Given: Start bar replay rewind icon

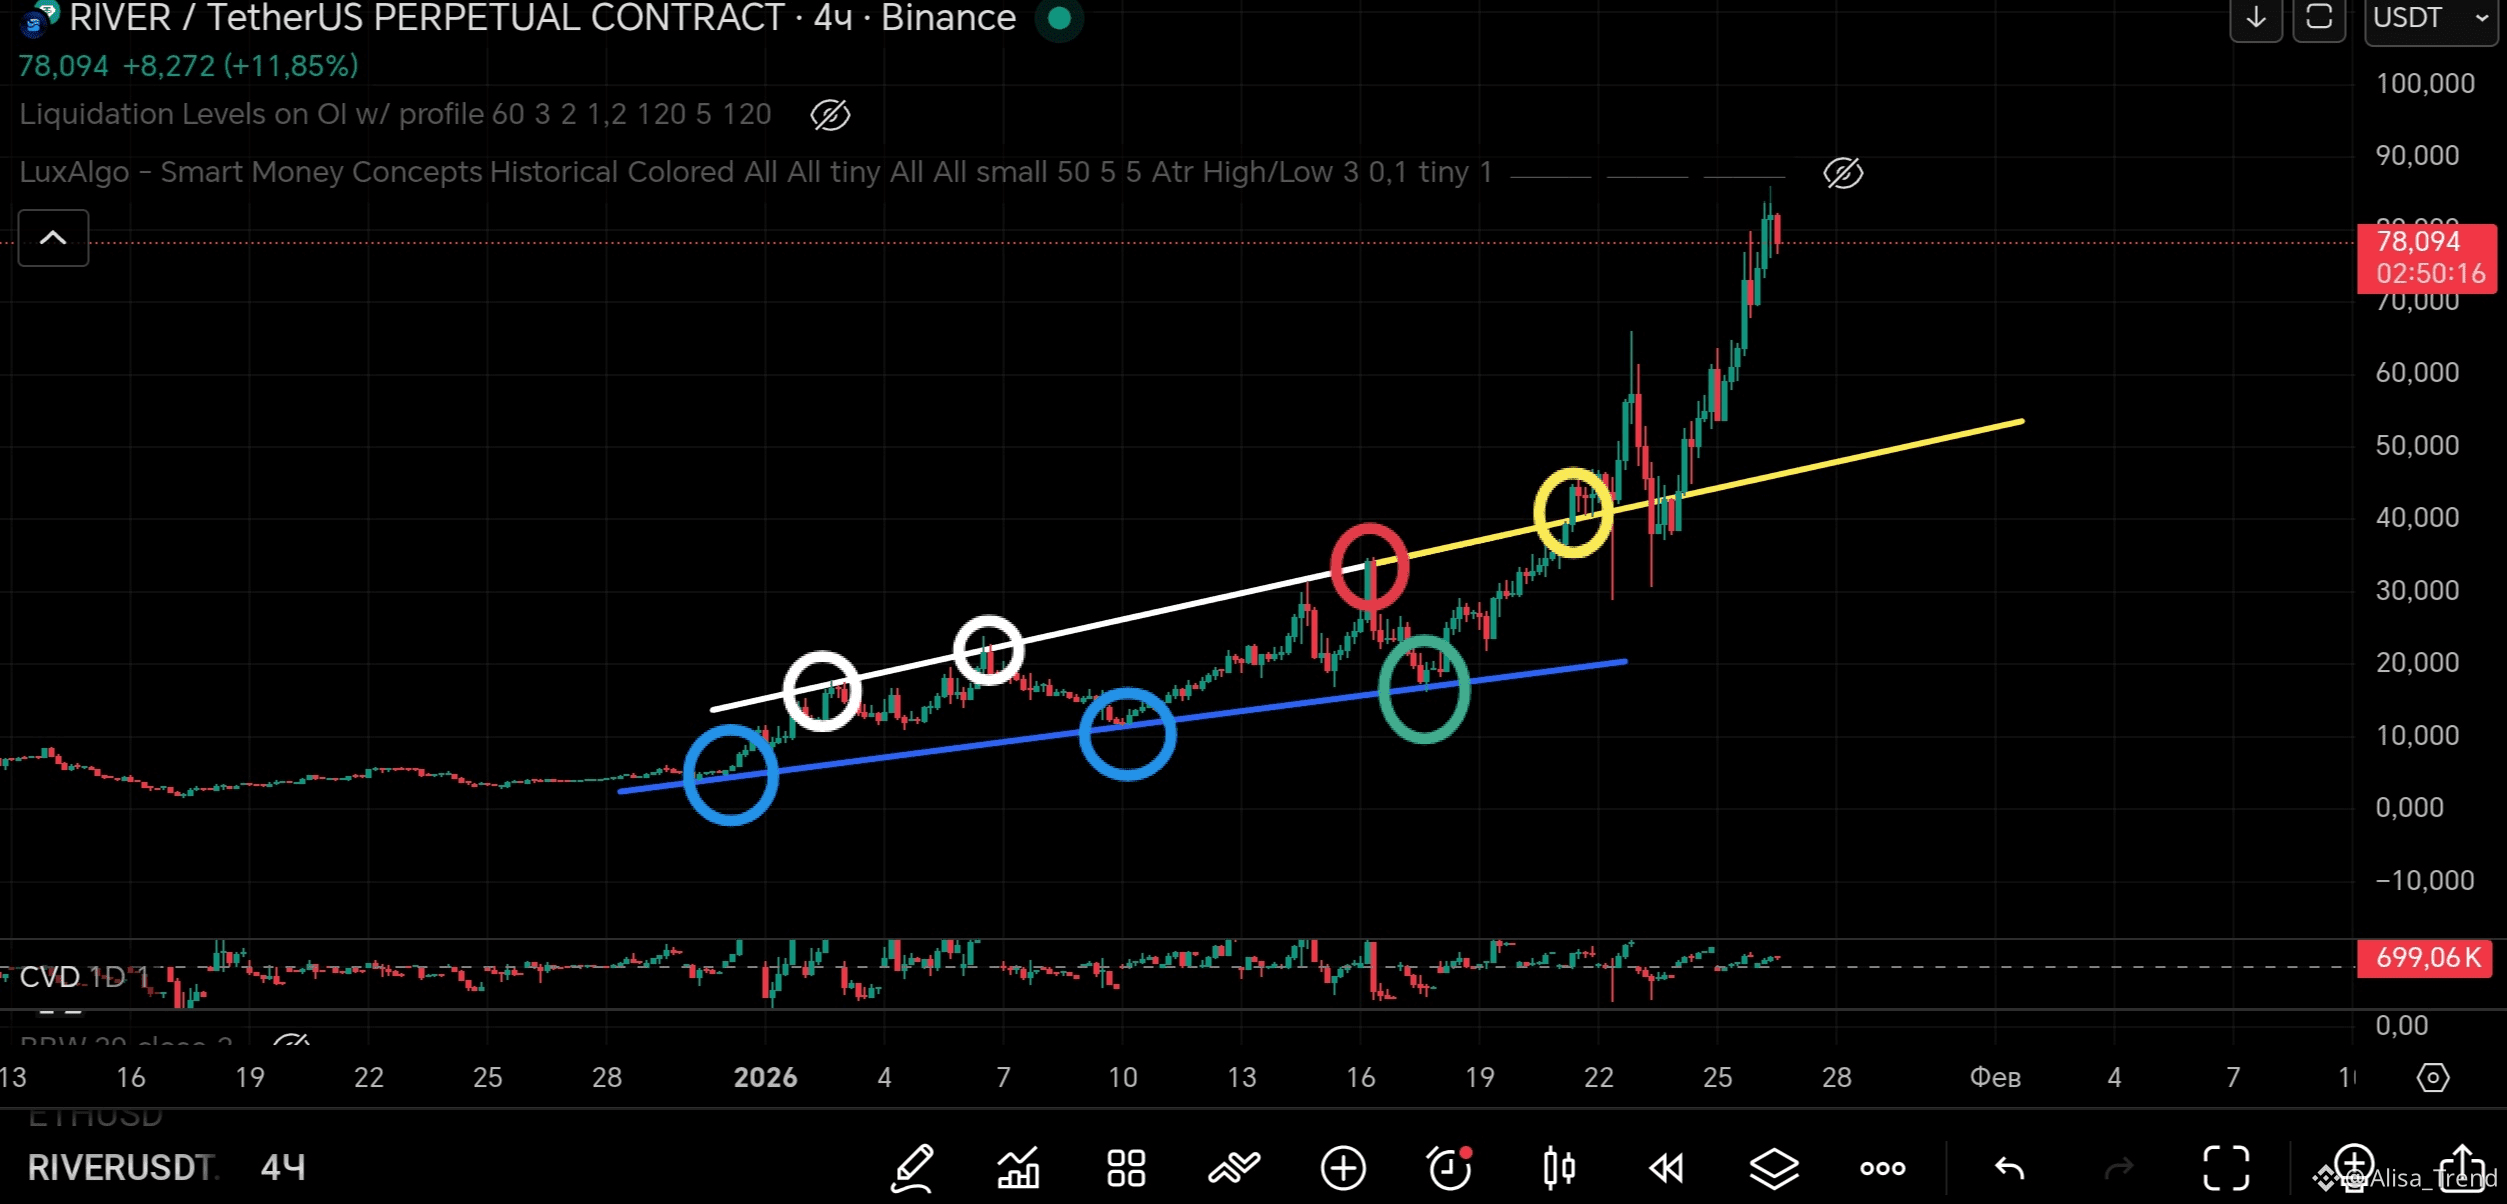Looking at the screenshot, I should coord(1666,1168).
